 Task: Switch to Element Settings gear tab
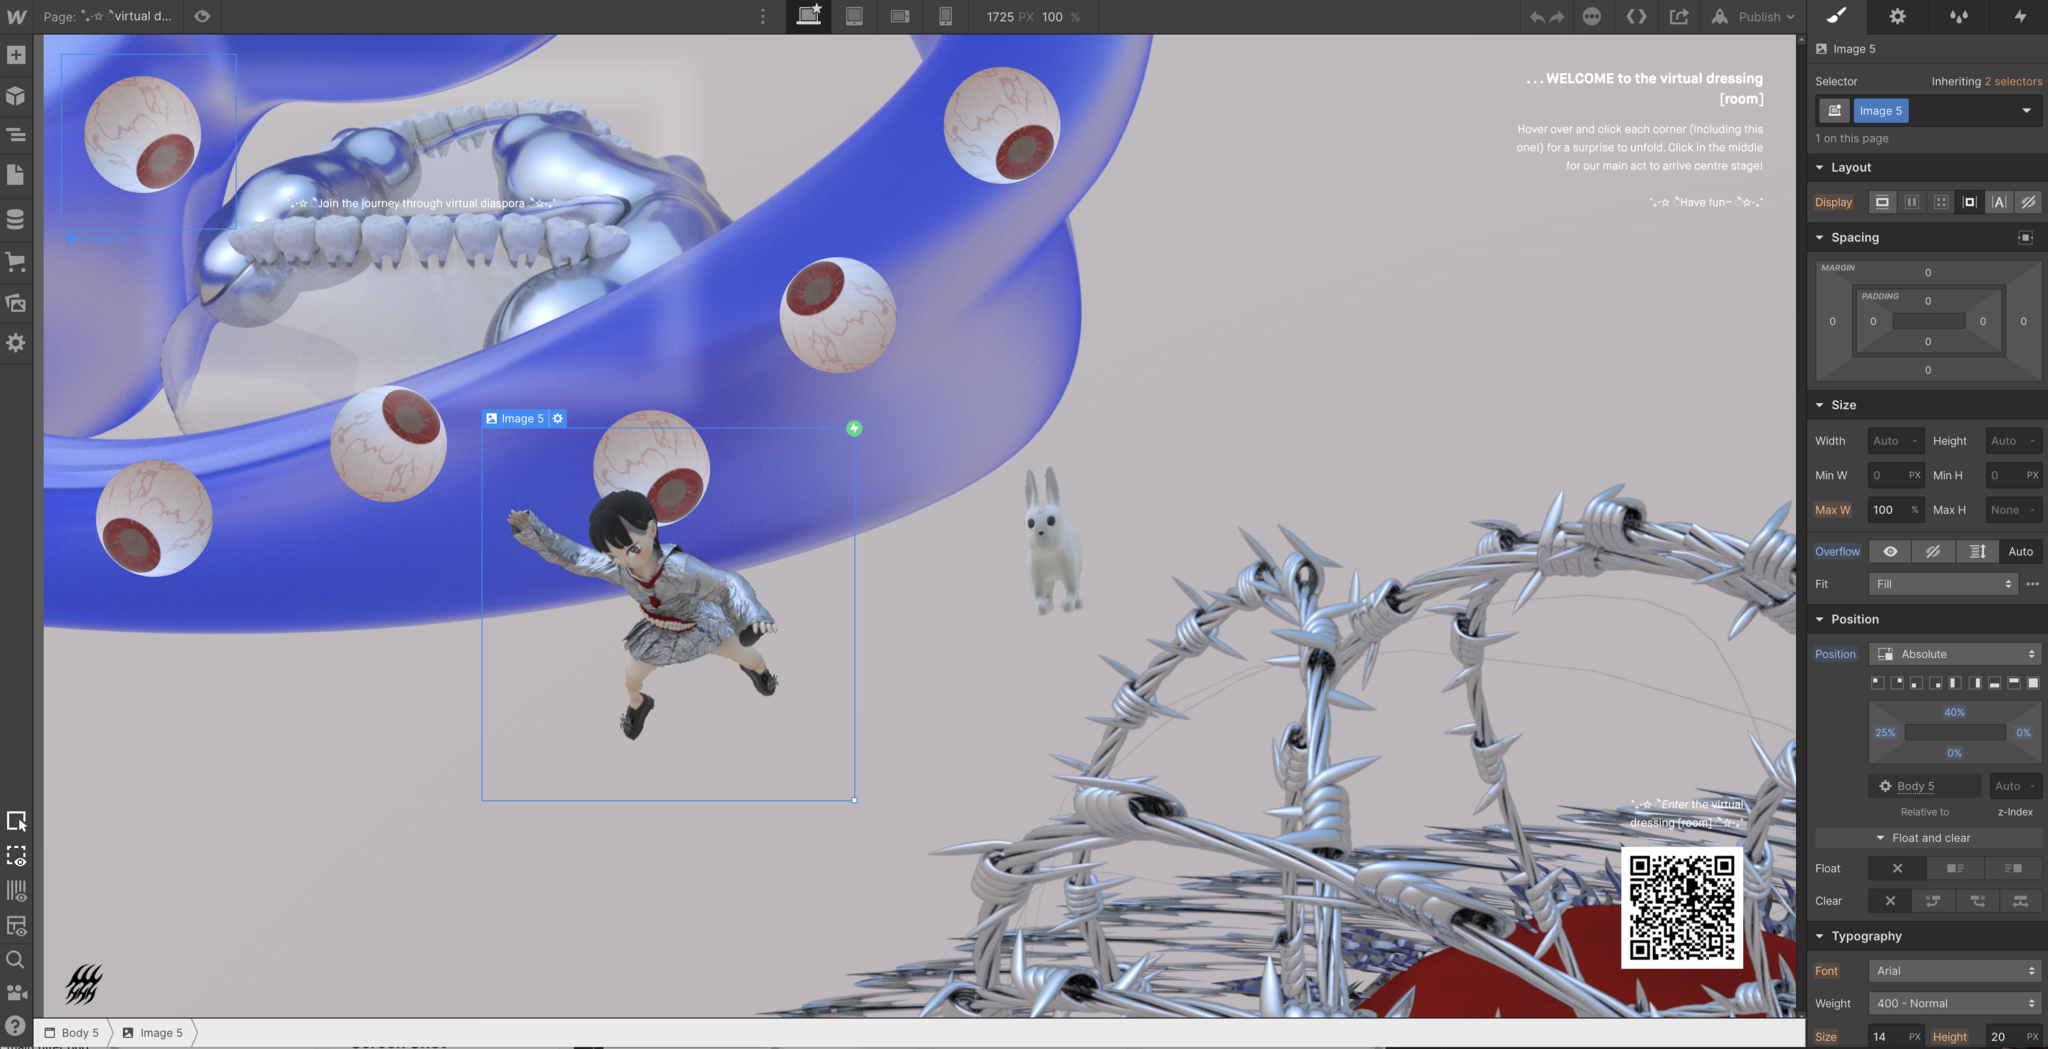1897,16
